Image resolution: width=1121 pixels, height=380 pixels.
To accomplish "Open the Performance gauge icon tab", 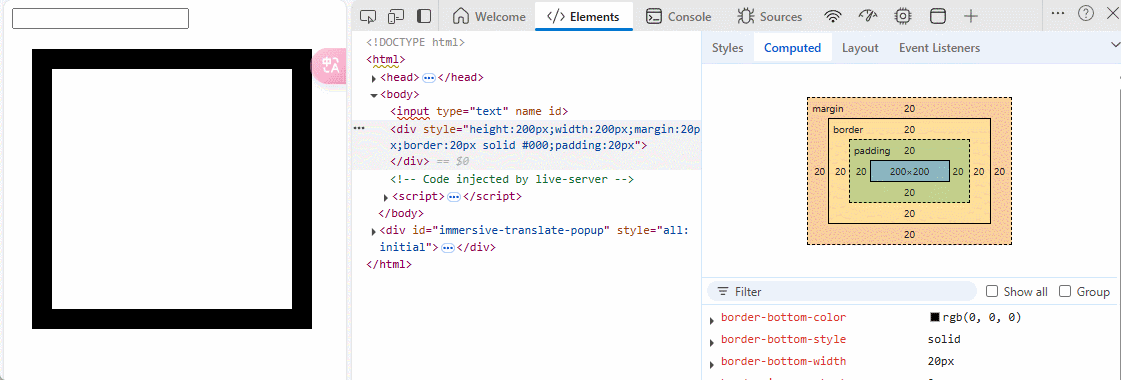I will [867, 16].
